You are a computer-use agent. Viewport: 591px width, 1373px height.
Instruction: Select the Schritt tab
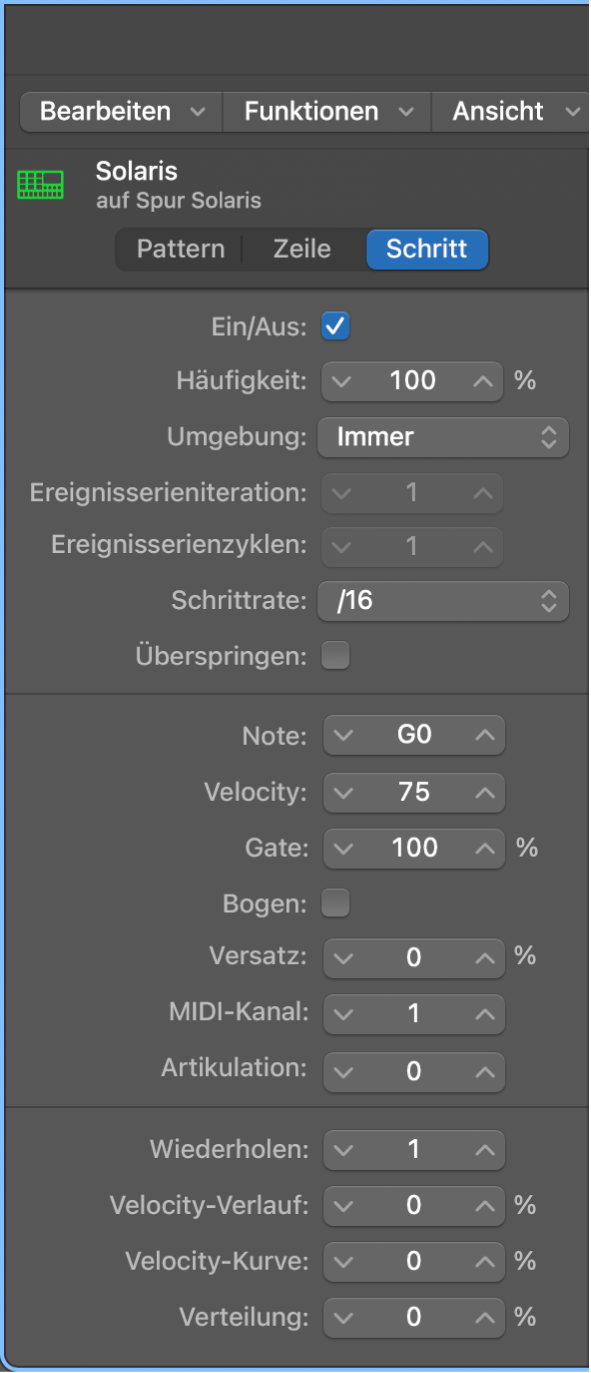427,249
